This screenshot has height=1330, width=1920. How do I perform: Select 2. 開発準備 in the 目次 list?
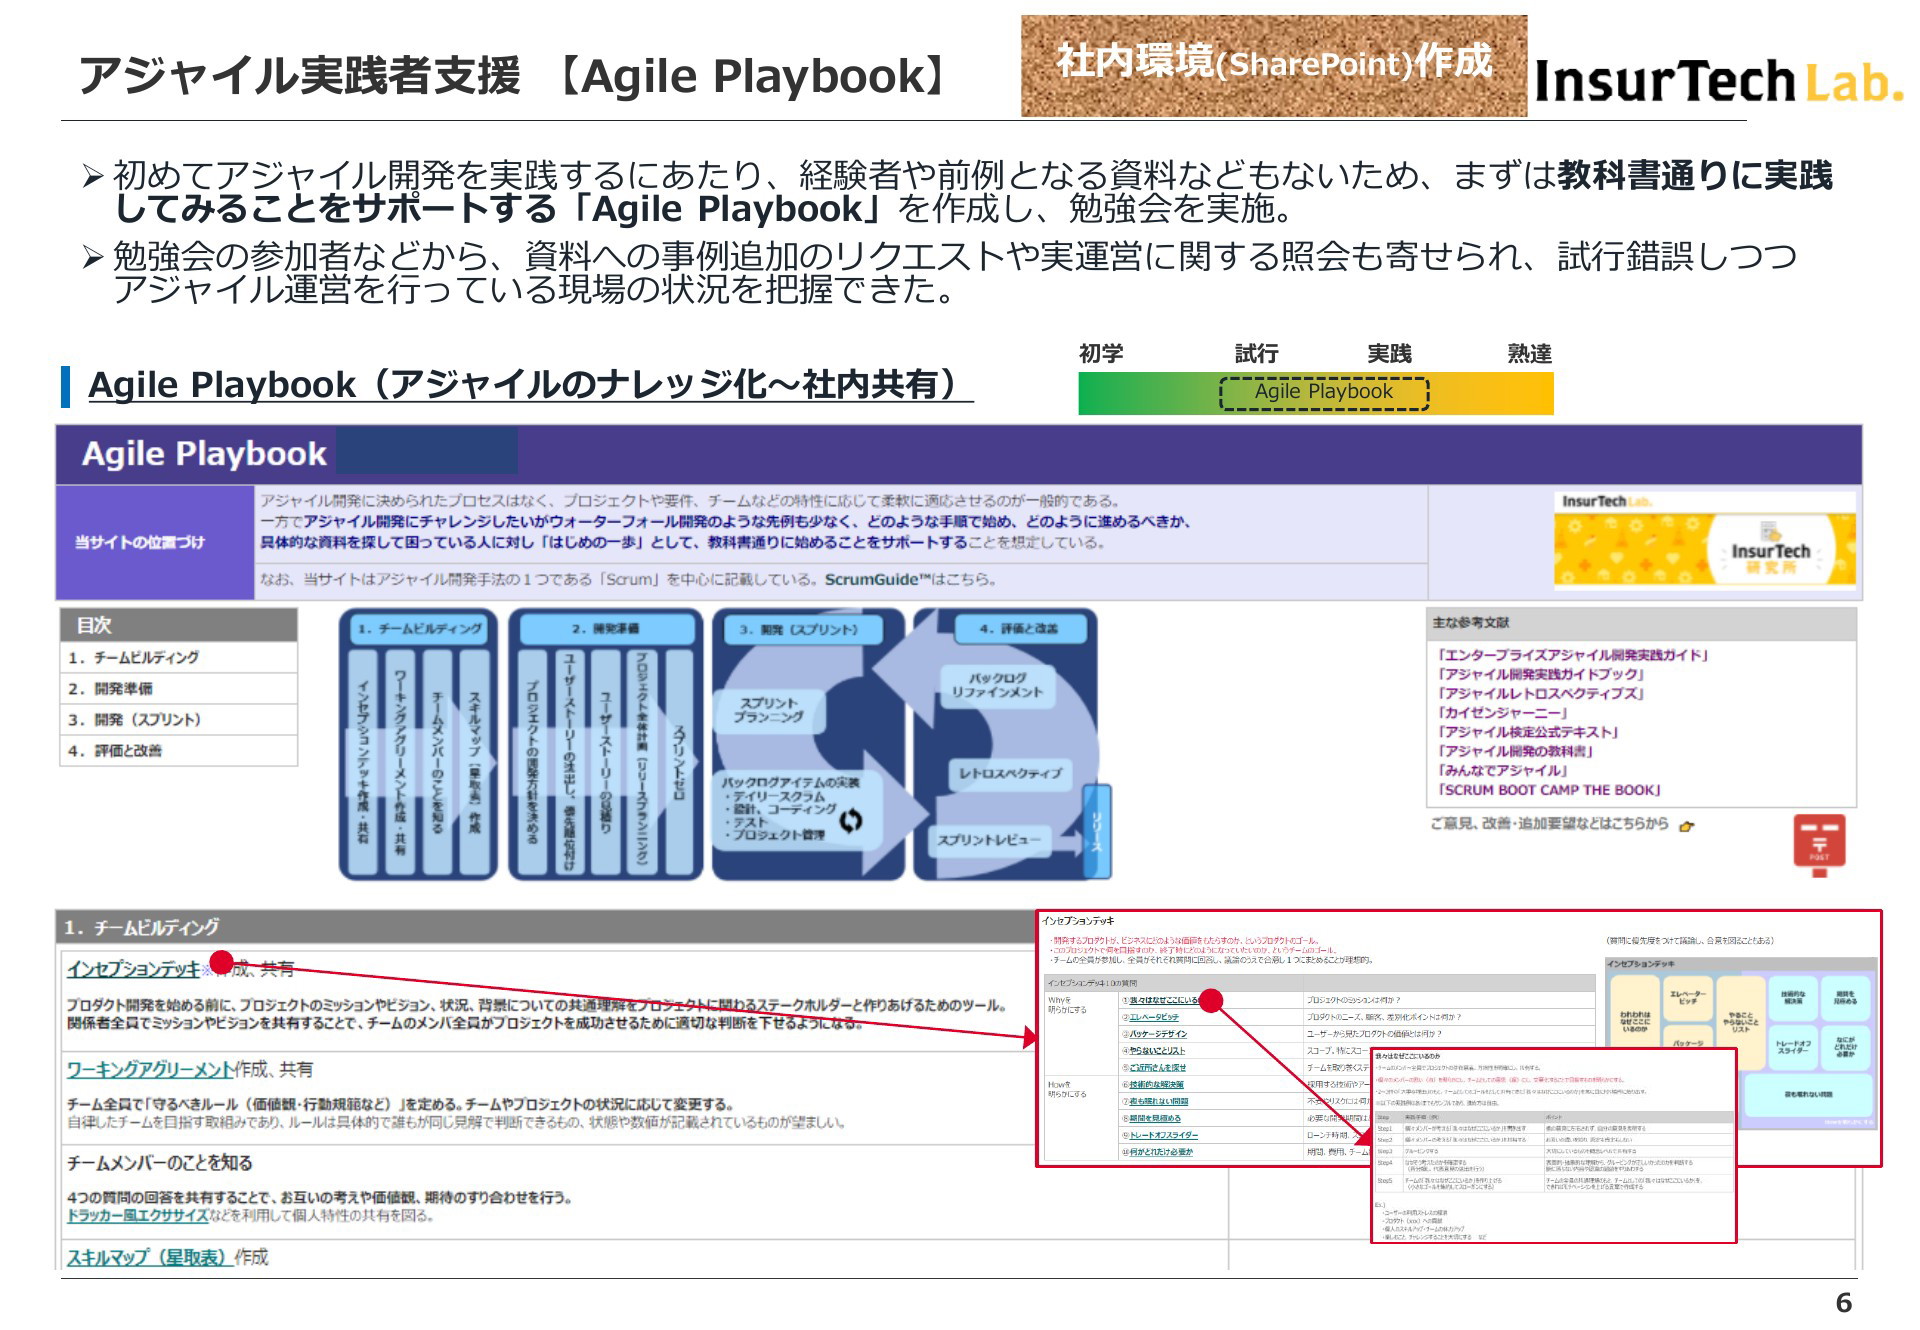(x=178, y=688)
